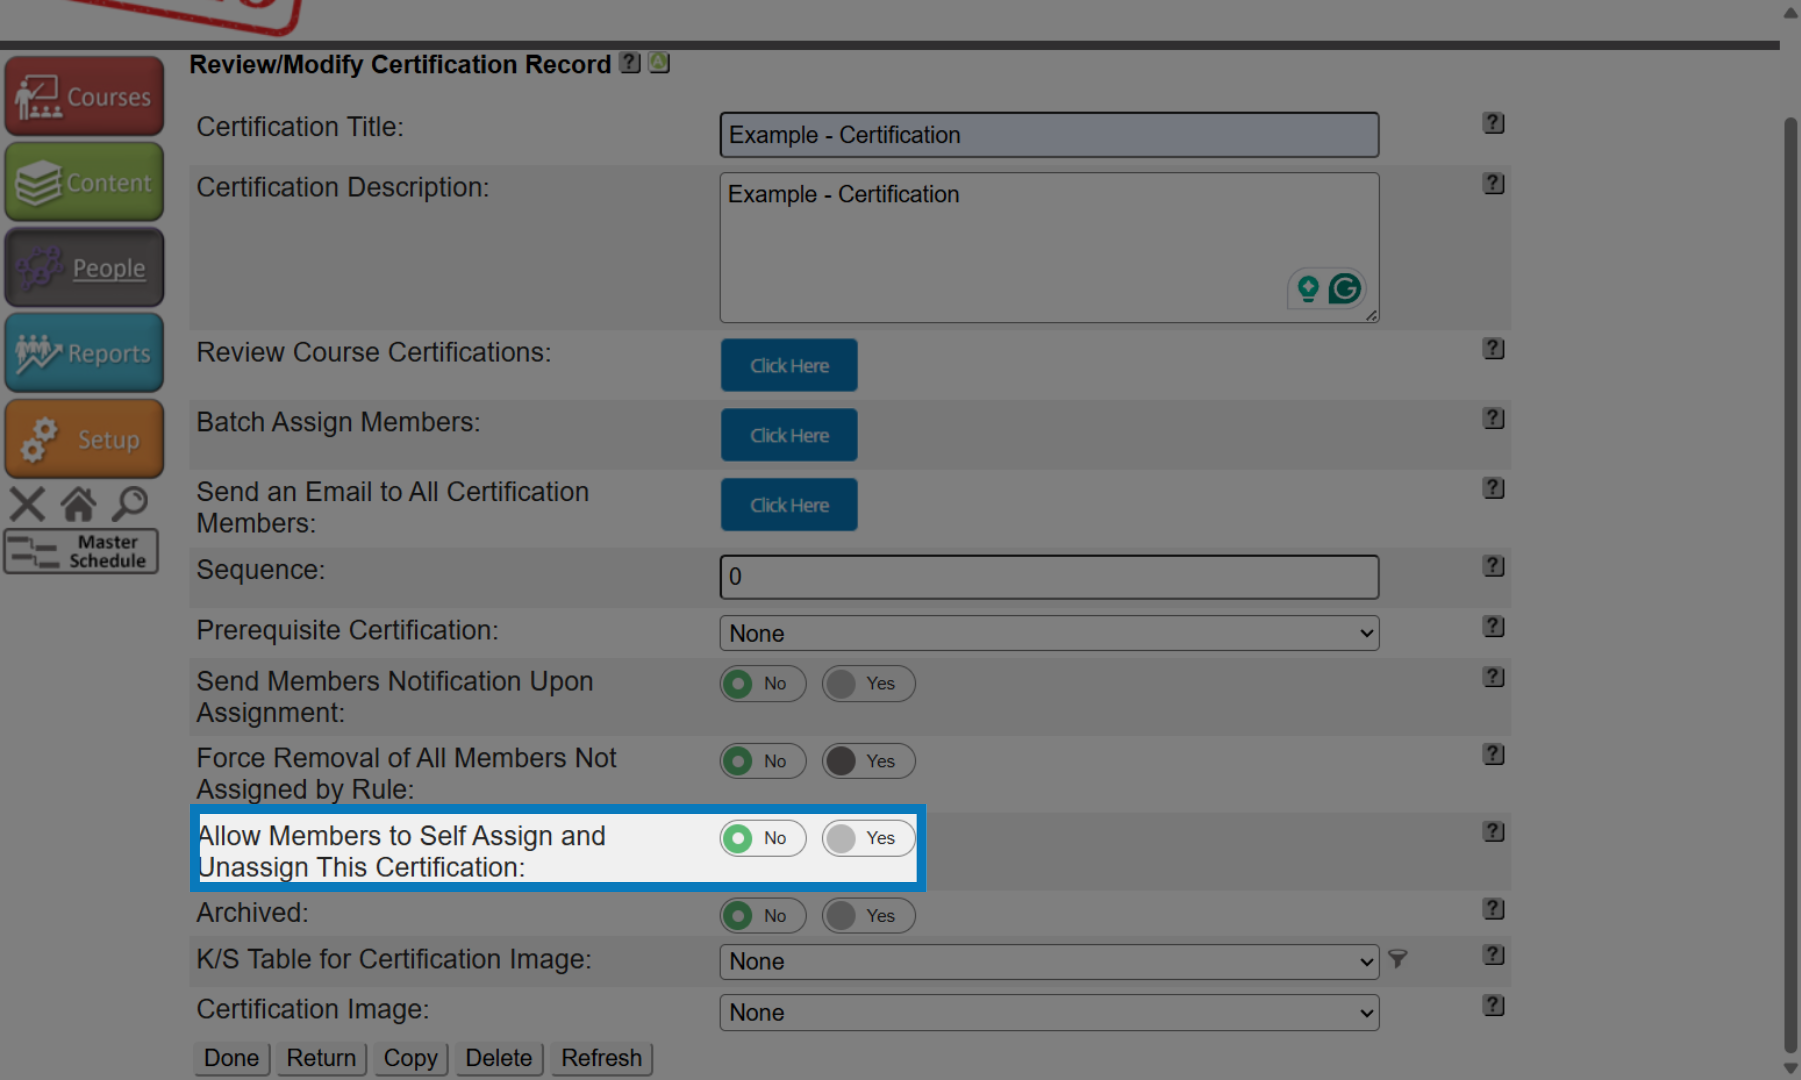Image resolution: width=1801 pixels, height=1080 pixels.
Task: Open the Setup sidebar section
Action: click(84, 439)
